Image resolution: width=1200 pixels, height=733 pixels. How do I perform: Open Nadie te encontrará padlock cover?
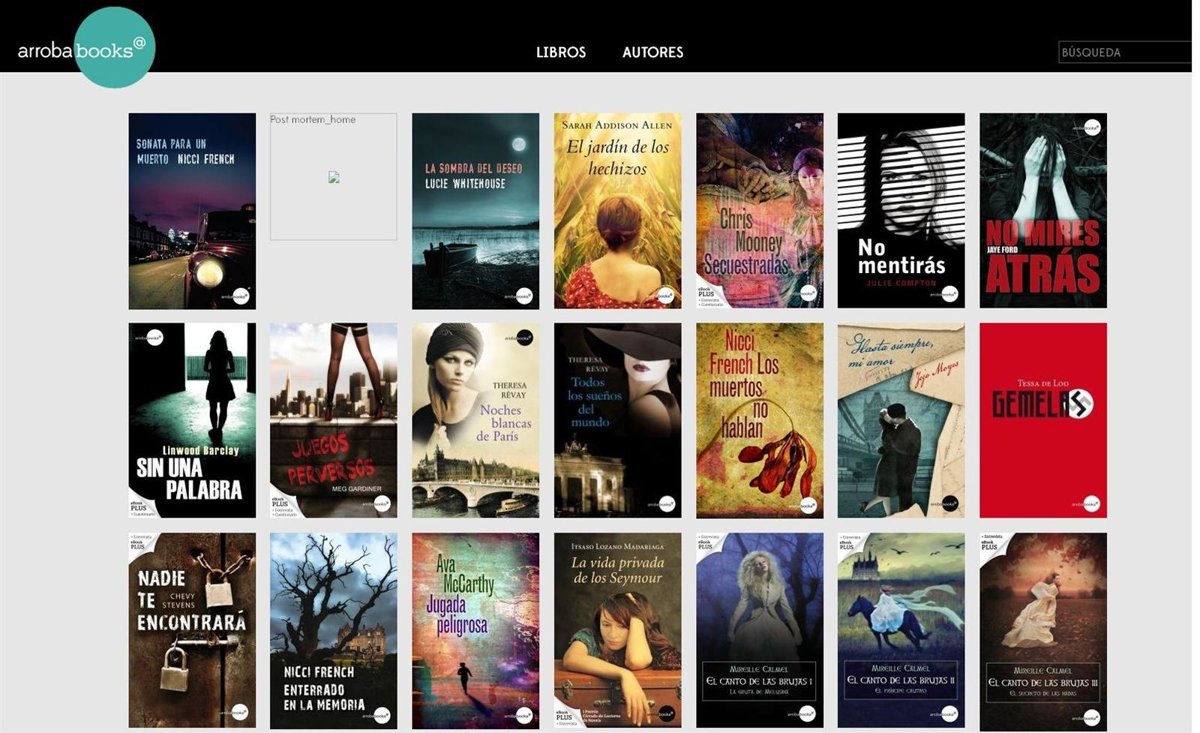[192, 630]
